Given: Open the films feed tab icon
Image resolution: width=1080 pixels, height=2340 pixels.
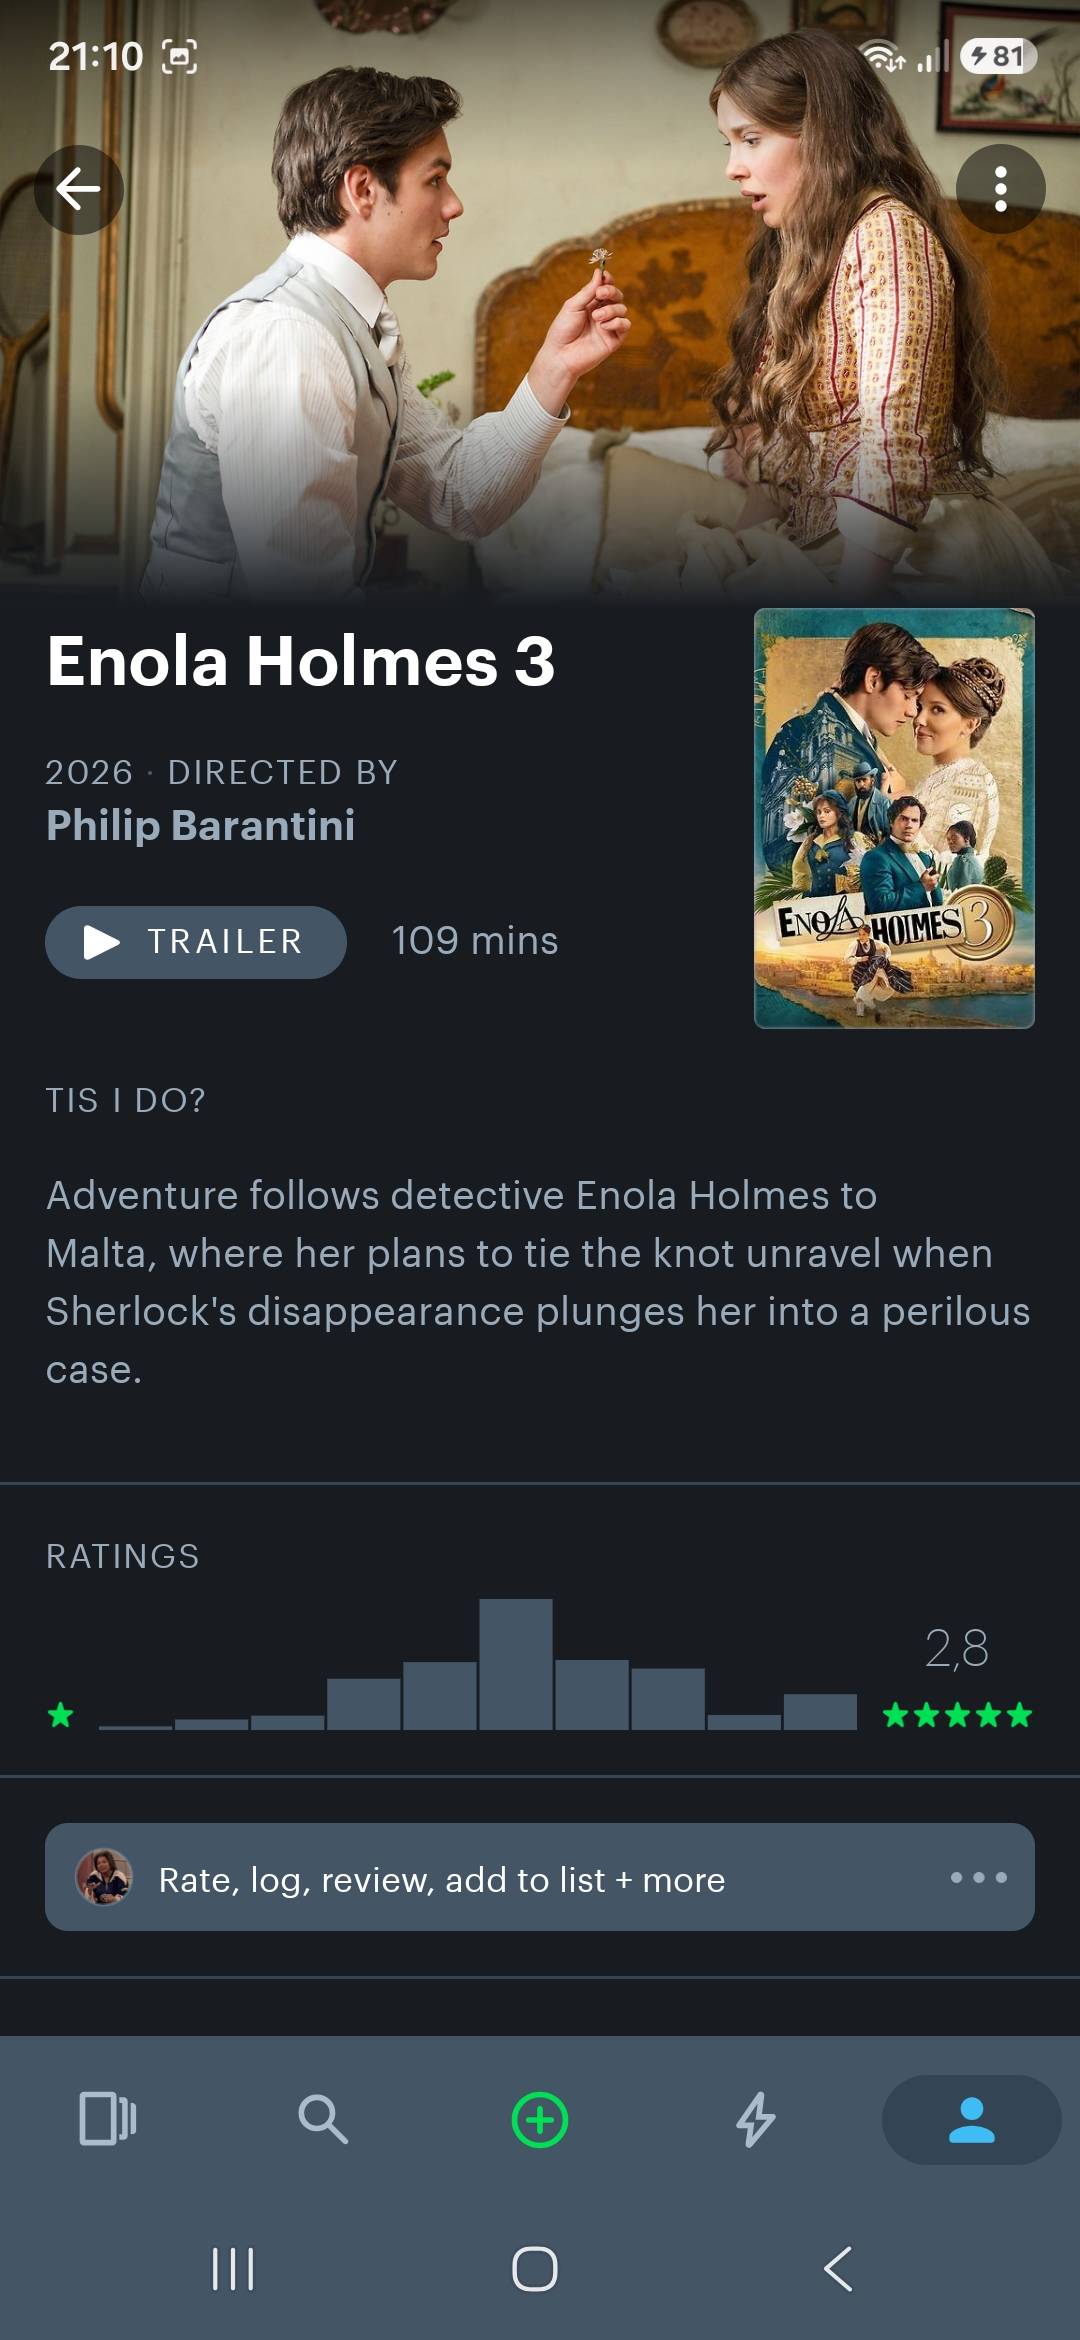Looking at the screenshot, I should click(108, 2119).
